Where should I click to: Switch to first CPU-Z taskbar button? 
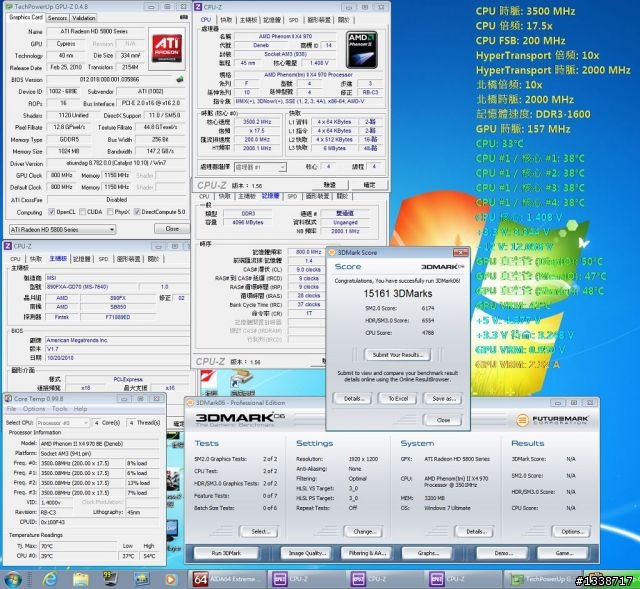click(307, 579)
